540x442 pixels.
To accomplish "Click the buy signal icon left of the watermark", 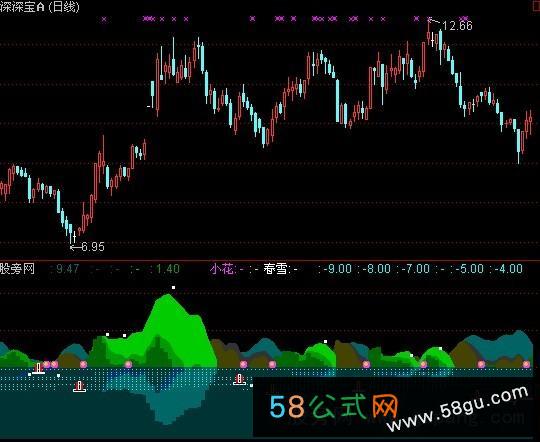I will (239, 380).
